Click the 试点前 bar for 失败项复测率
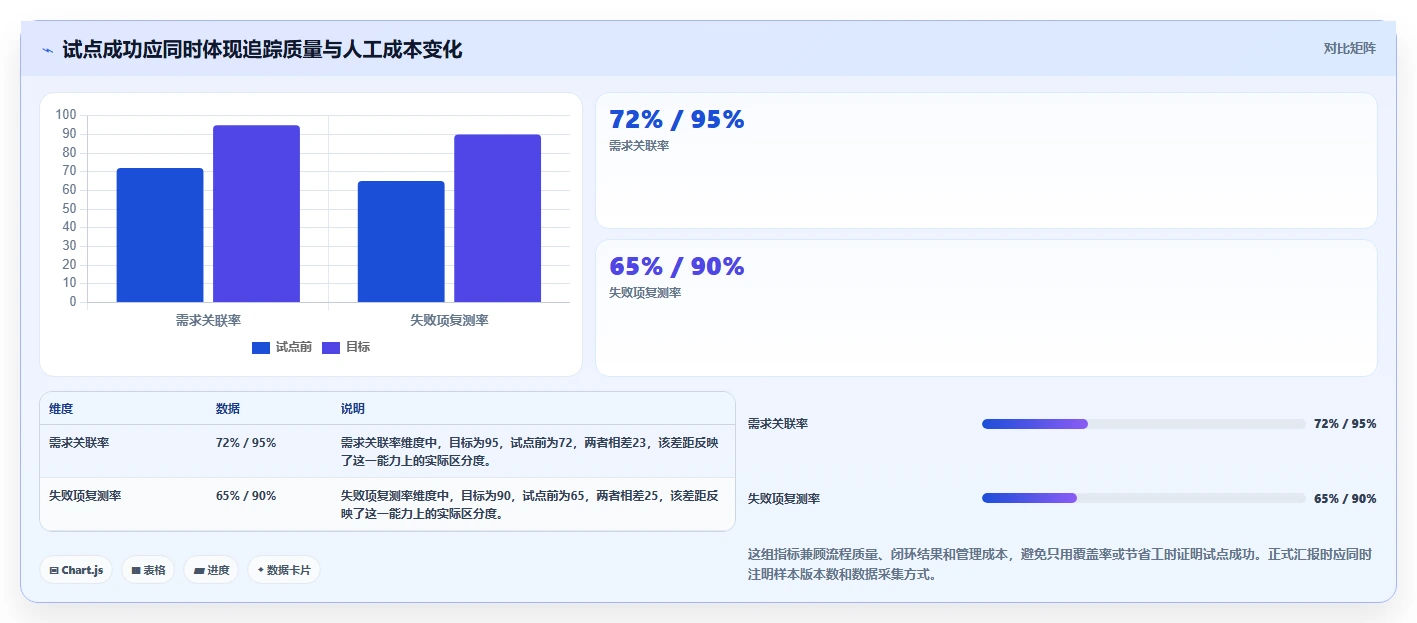The width and height of the screenshot is (1417, 623). coord(401,241)
